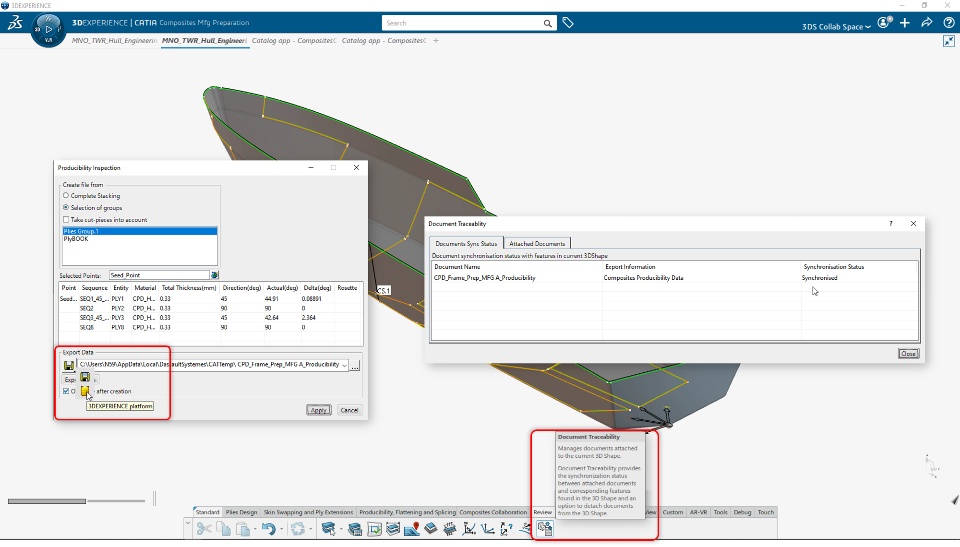Open the Composites Collaboration tab
This screenshot has width=960, height=547.
point(493,512)
